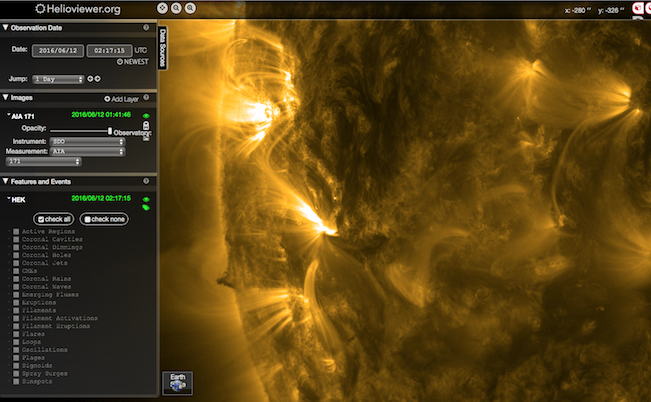Image resolution: width=651 pixels, height=402 pixels.
Task: Jump backward in time arrow
Action: tap(90, 78)
